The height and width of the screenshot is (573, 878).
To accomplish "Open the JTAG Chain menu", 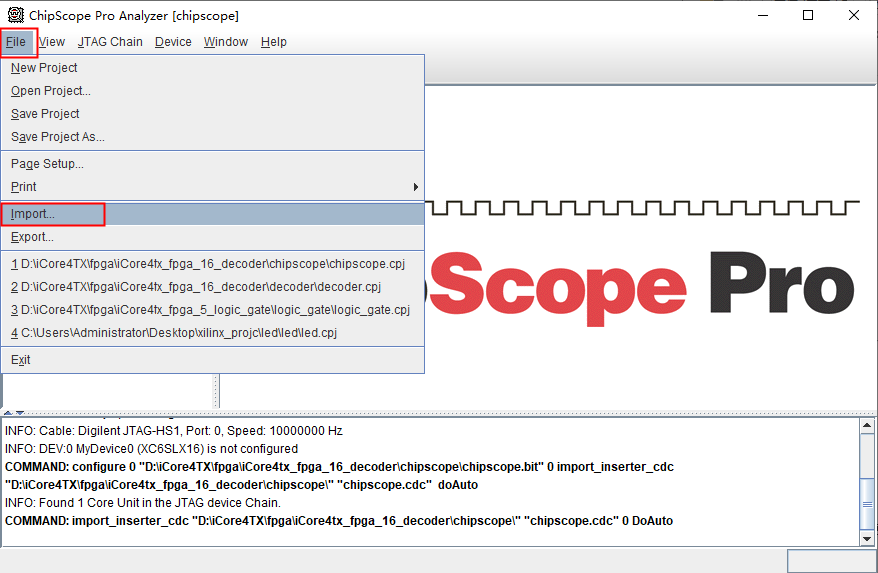I will 110,42.
